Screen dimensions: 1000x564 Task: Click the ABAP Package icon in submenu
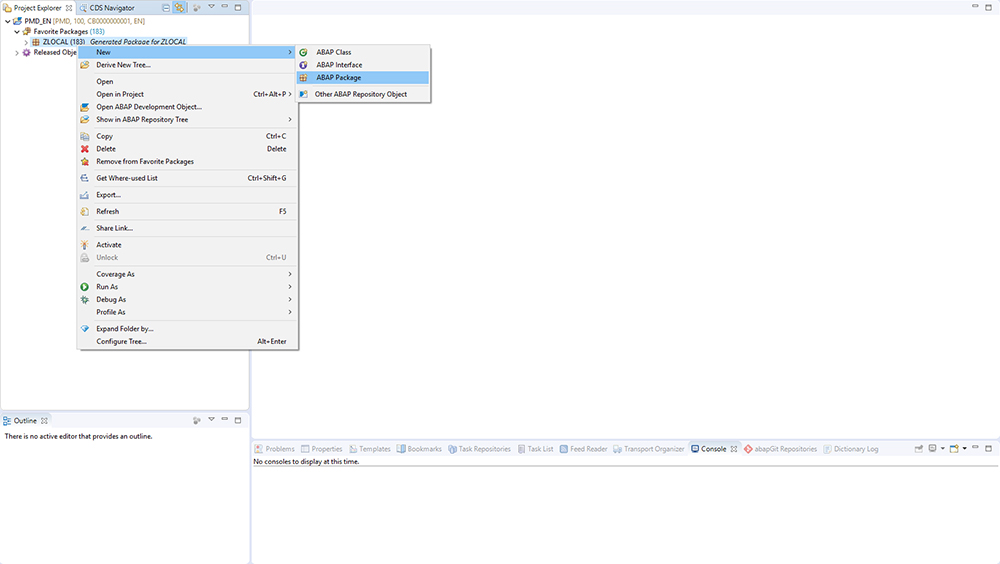pos(304,78)
